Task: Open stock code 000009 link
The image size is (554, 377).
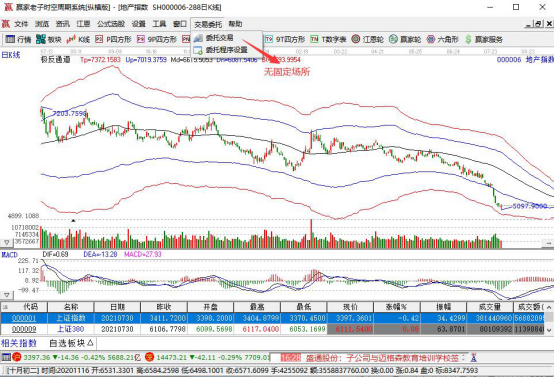Action: [24, 329]
